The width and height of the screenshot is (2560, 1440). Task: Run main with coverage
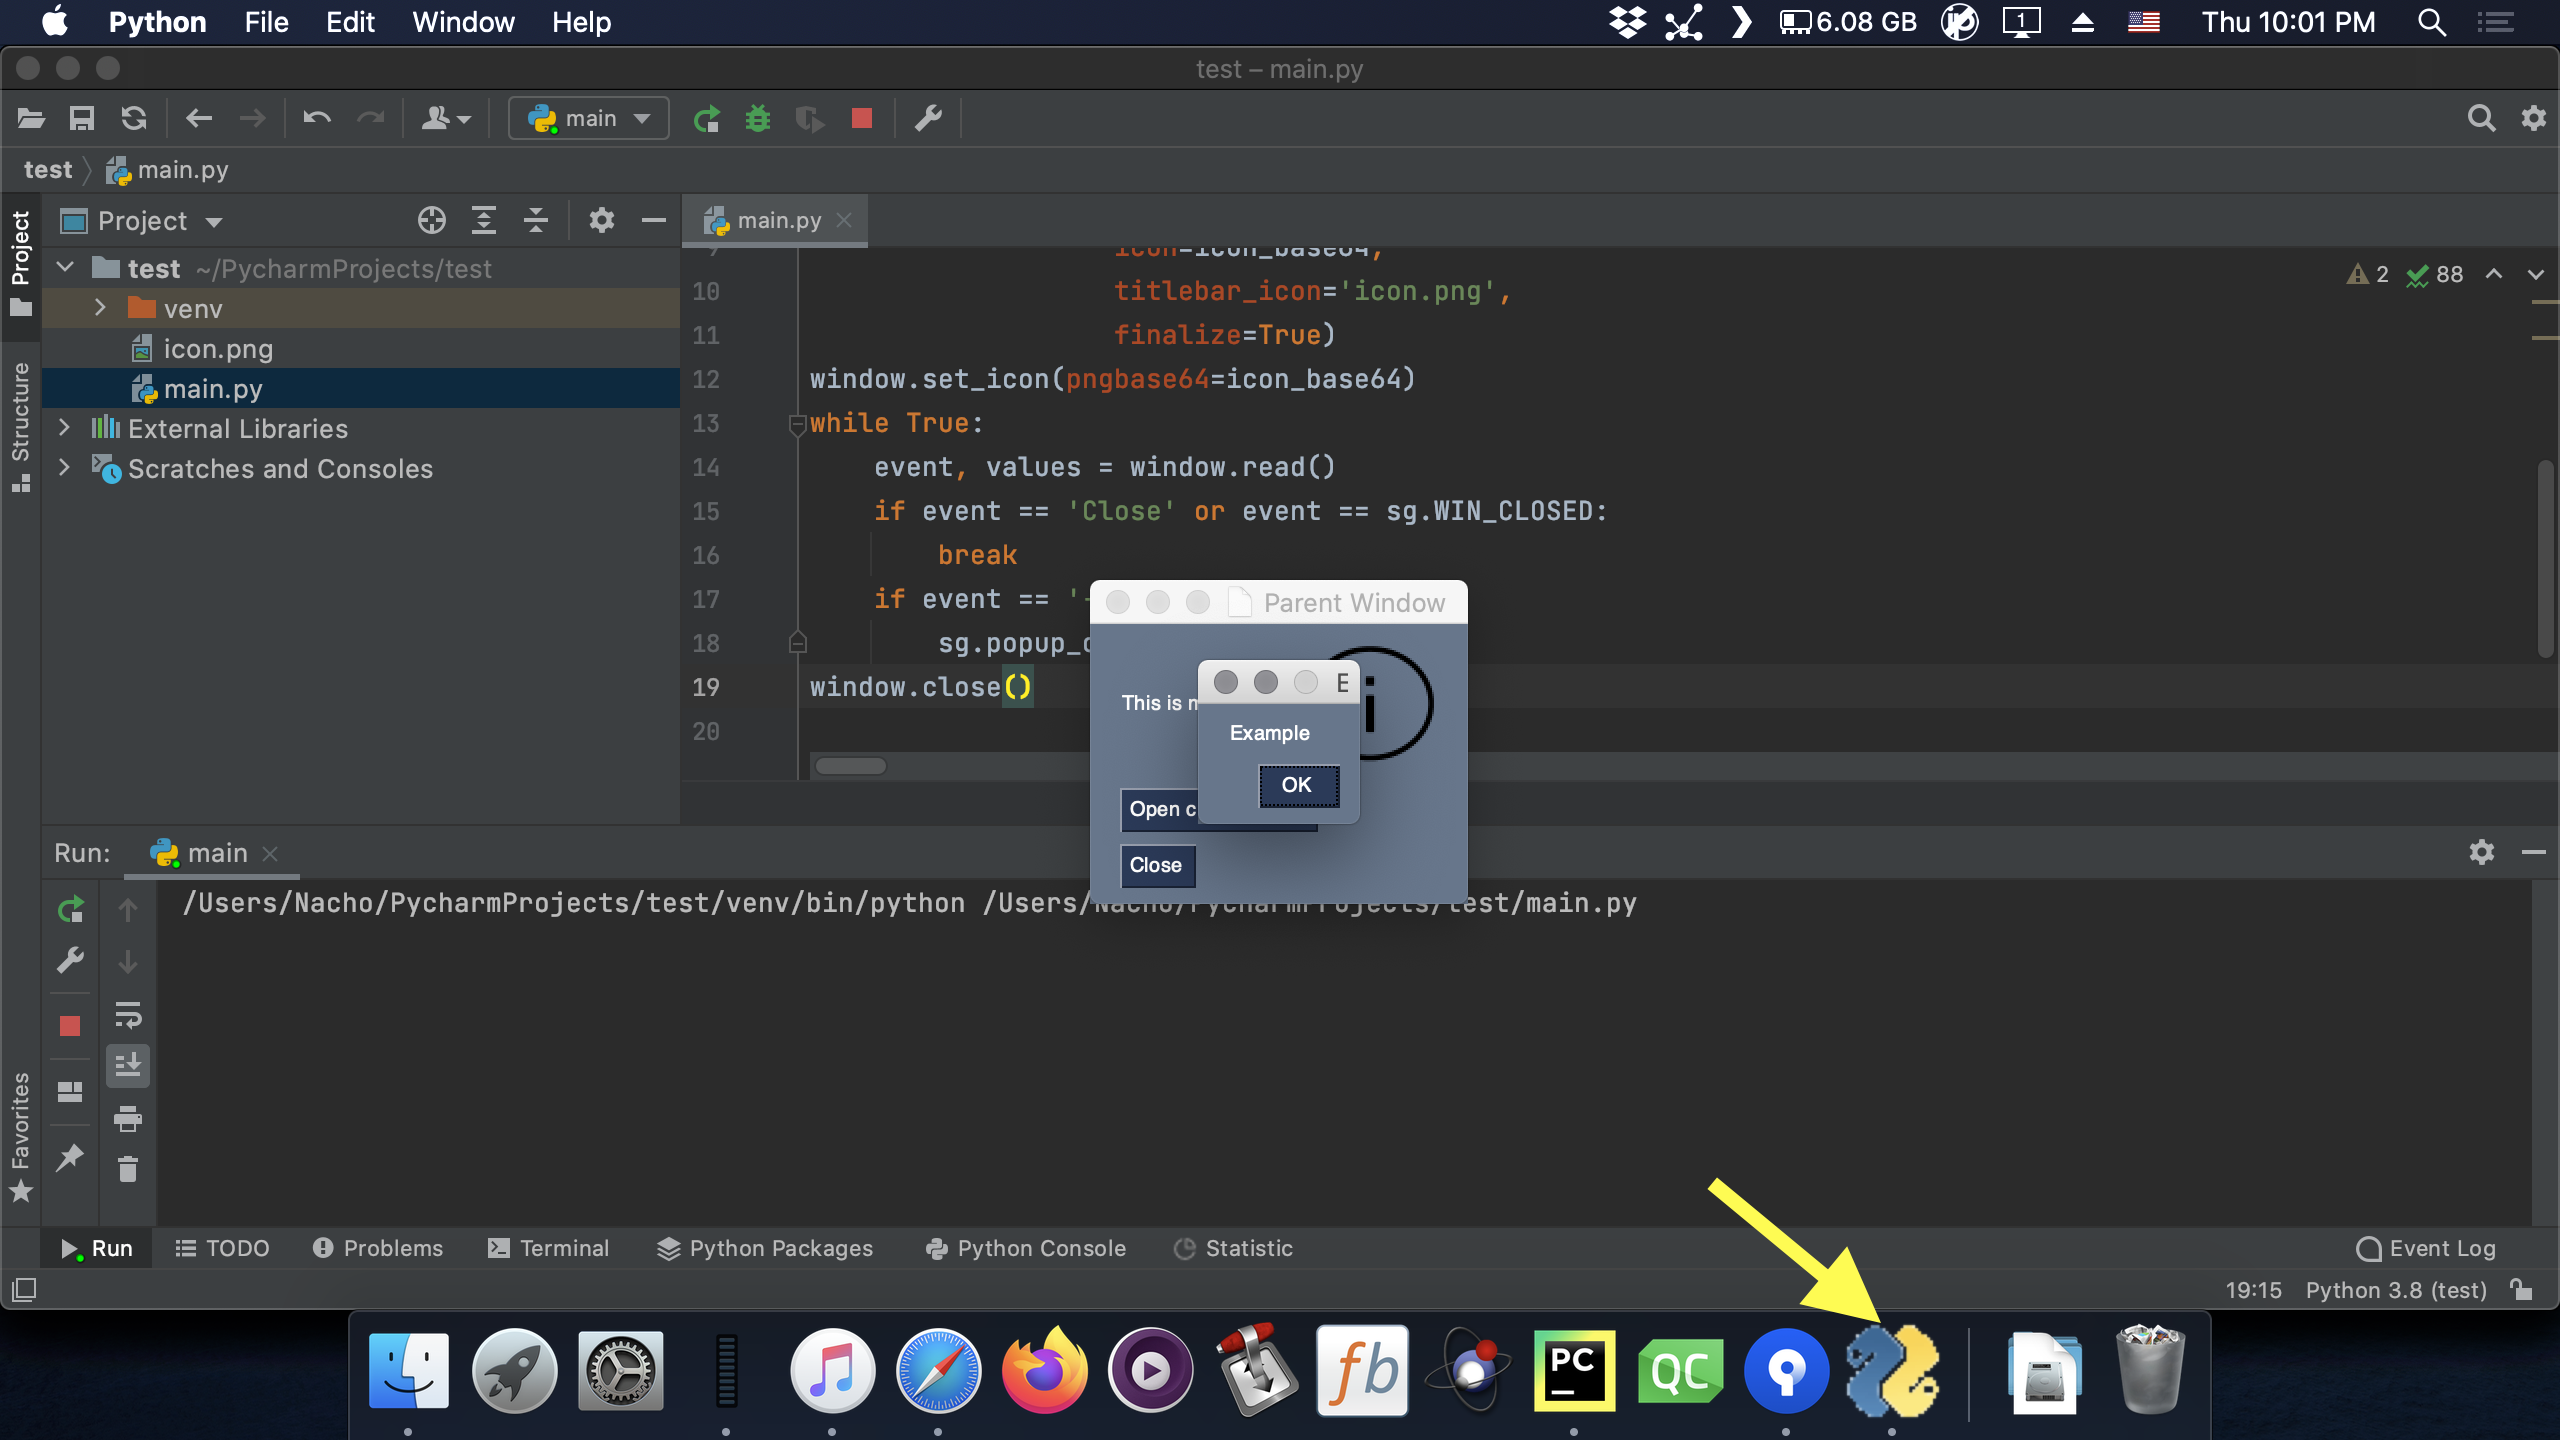click(x=810, y=117)
